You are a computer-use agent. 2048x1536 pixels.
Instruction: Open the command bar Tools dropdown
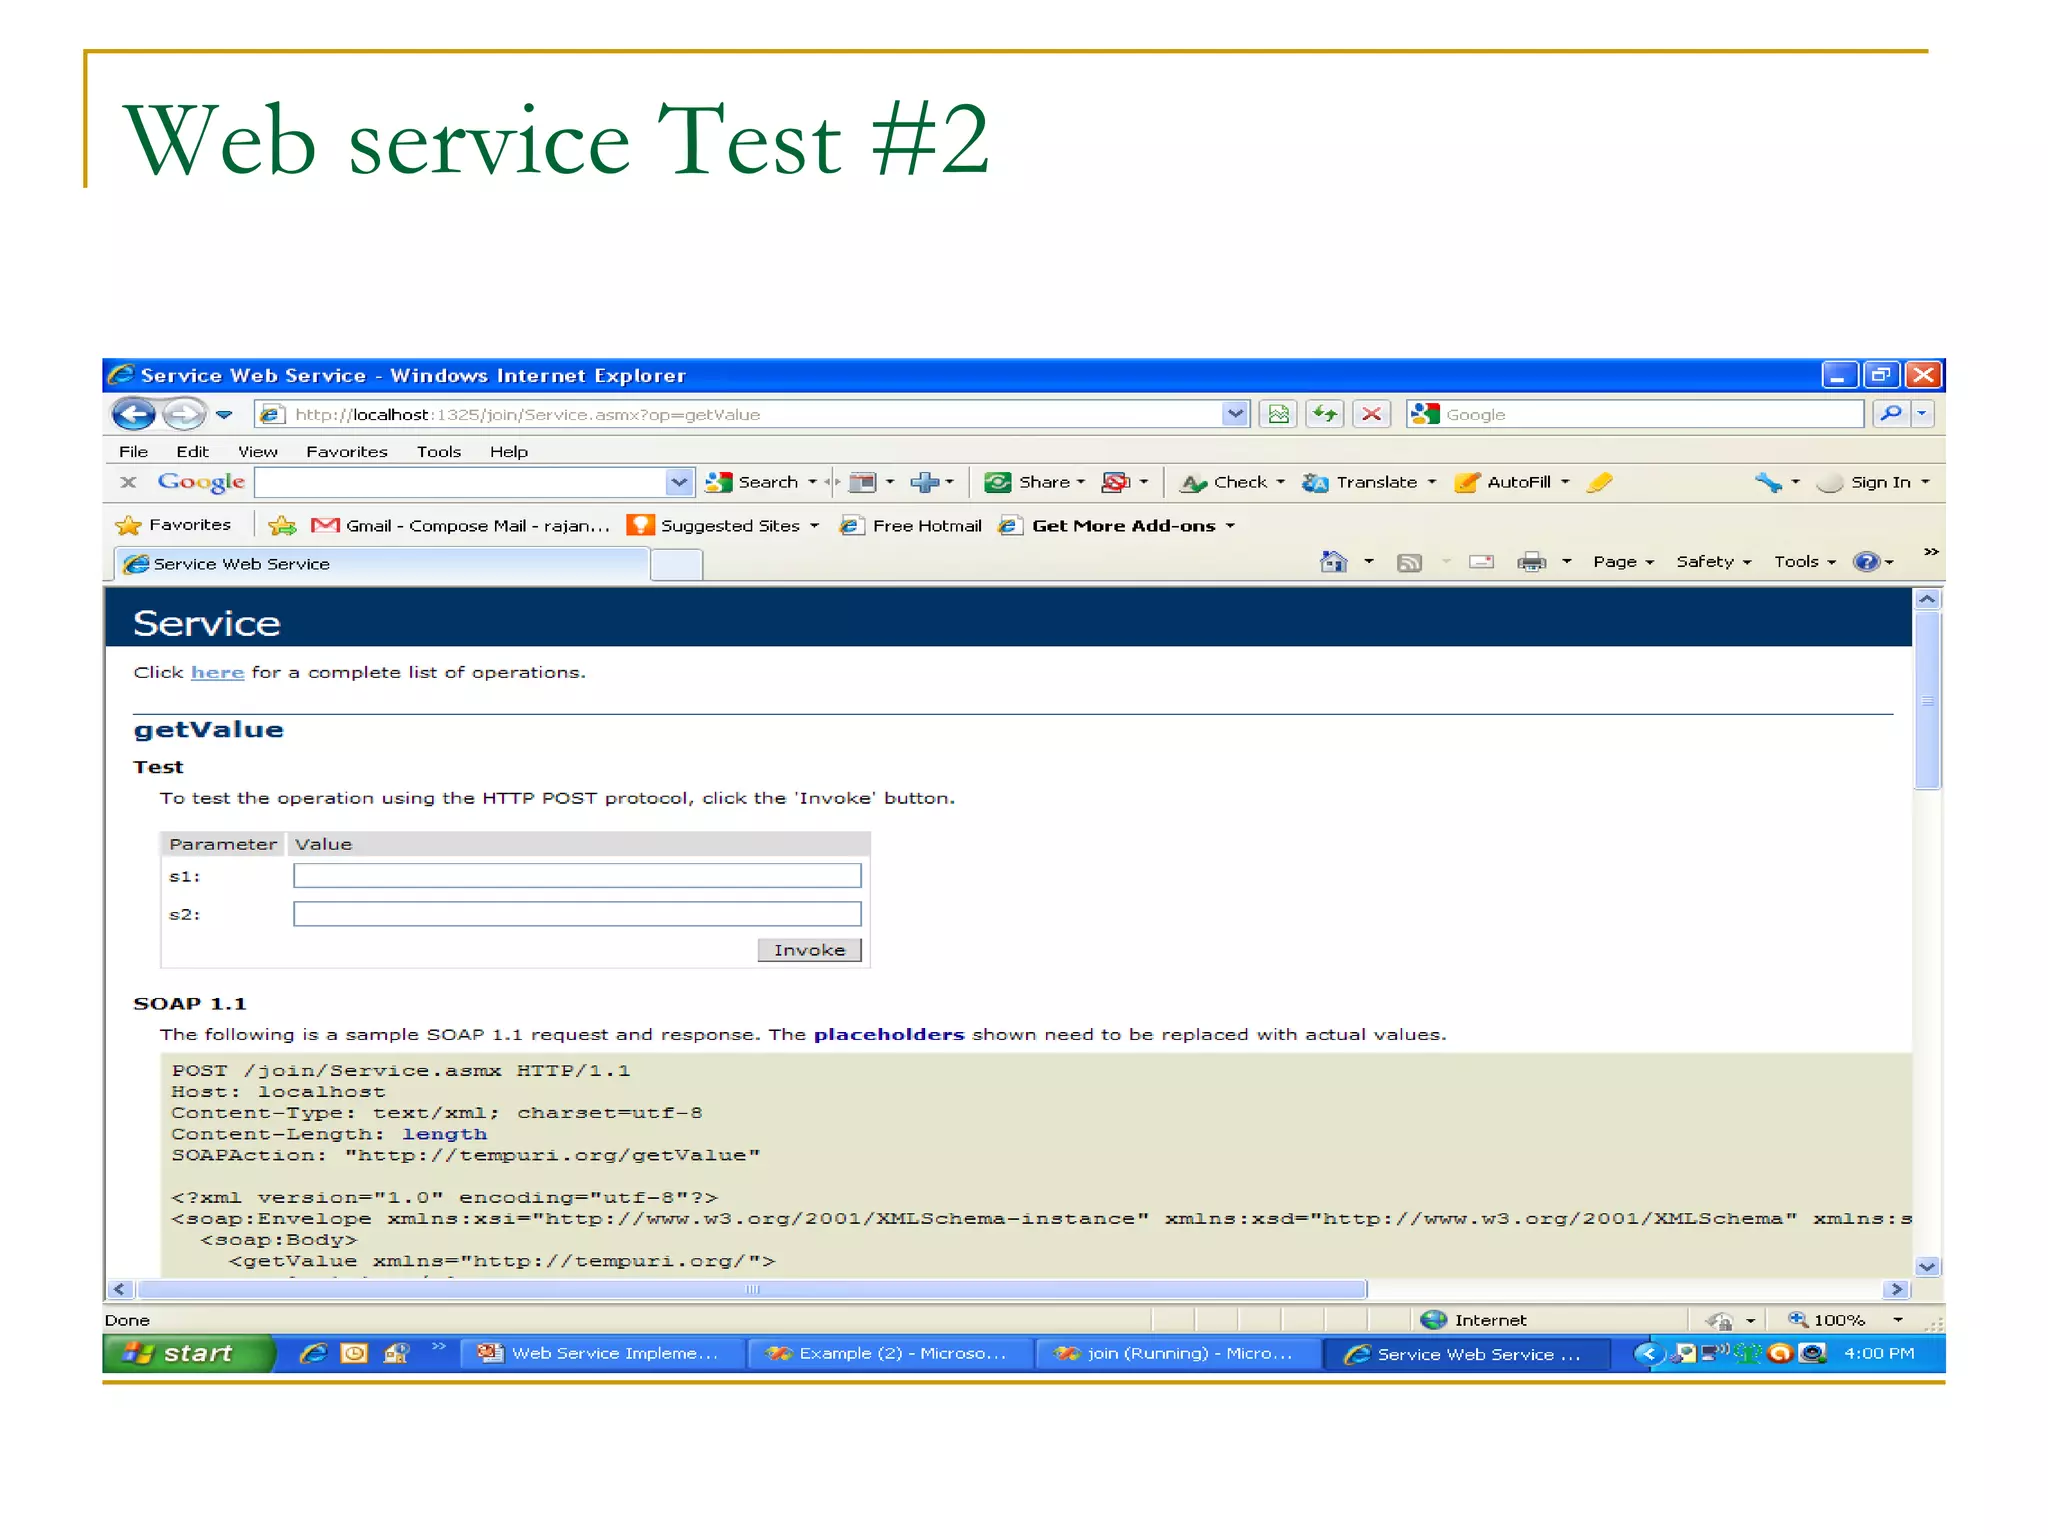[x=1805, y=562]
